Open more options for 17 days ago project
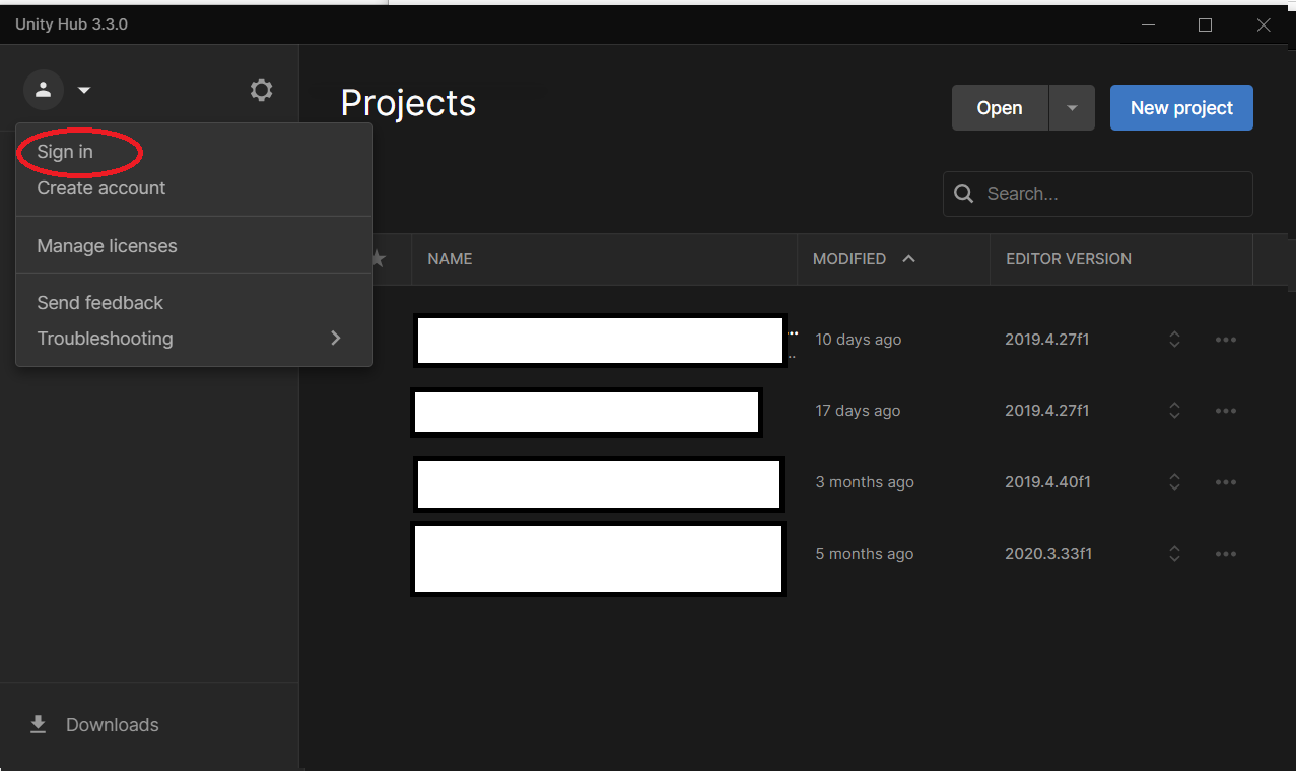The width and height of the screenshot is (1297, 771). (1226, 411)
